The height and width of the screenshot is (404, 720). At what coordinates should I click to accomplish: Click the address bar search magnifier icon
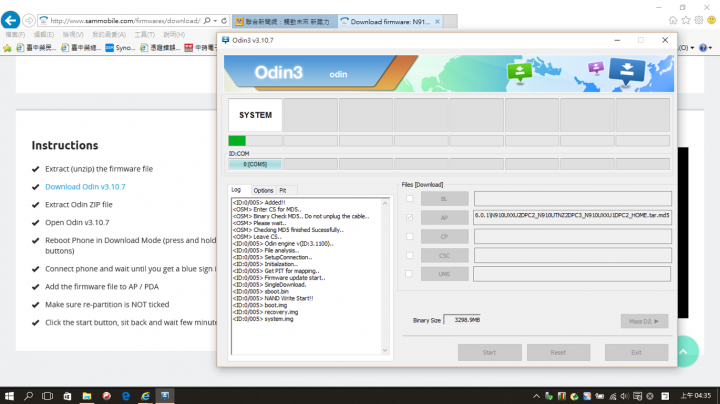[207, 21]
